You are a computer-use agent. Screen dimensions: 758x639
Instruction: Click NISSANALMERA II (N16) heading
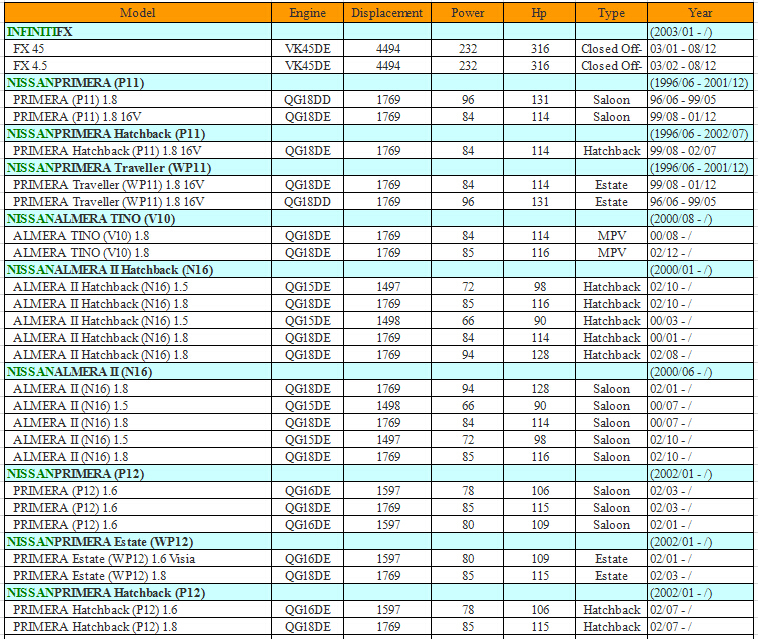[x=79, y=372]
